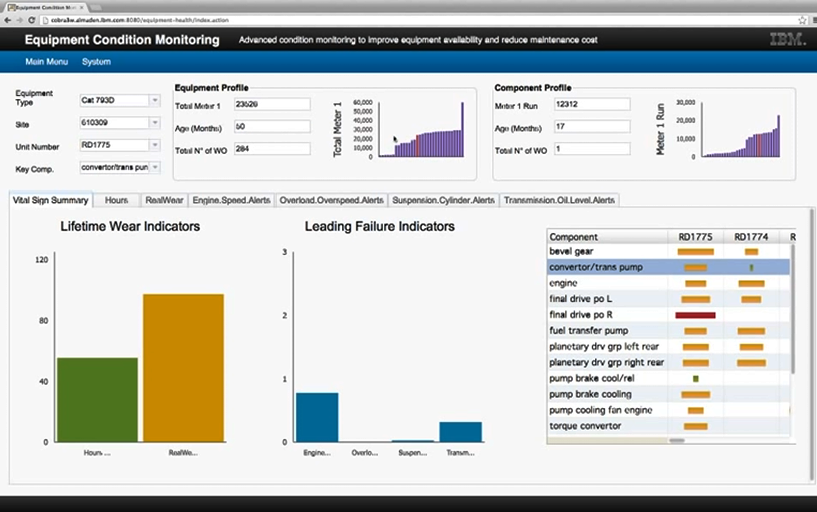The image size is (817, 512).
Task: Click the convertor/trans pump key comp field
Action: click(115, 167)
